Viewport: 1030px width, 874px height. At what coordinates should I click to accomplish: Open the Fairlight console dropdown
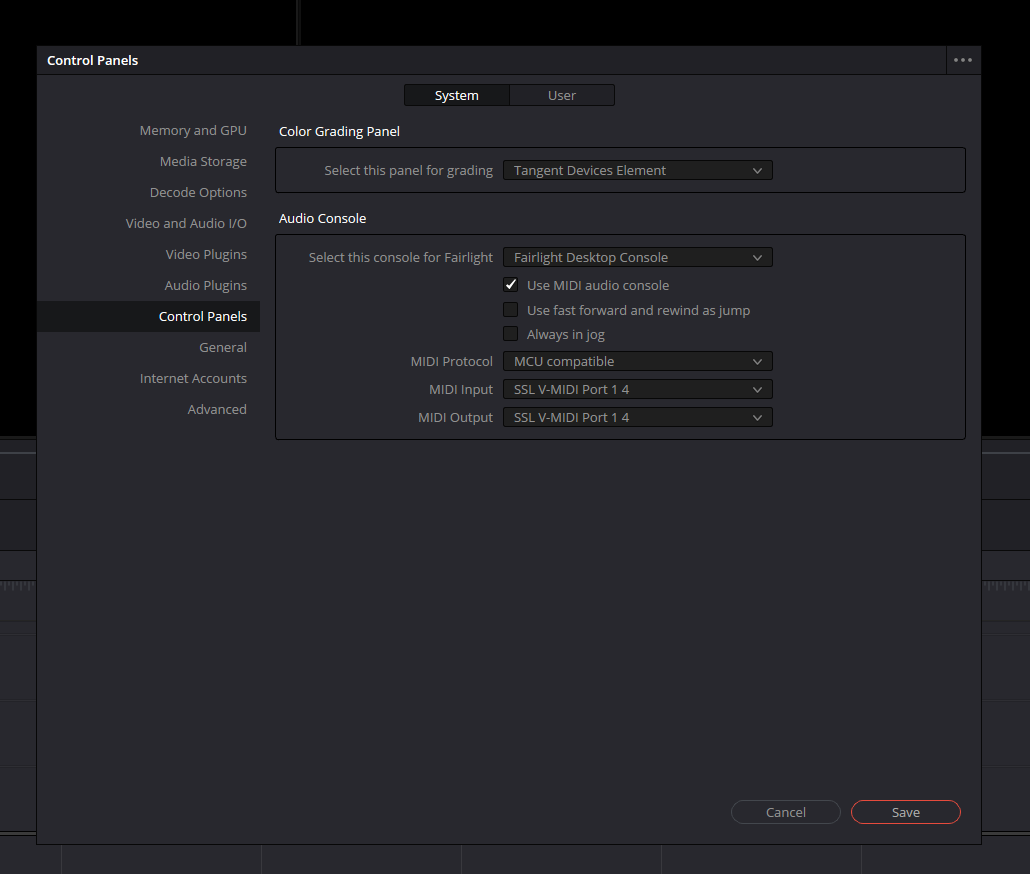tap(638, 257)
